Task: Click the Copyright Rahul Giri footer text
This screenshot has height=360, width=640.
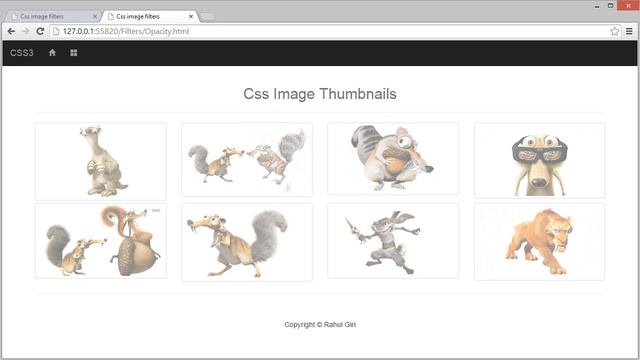Action: point(320,324)
